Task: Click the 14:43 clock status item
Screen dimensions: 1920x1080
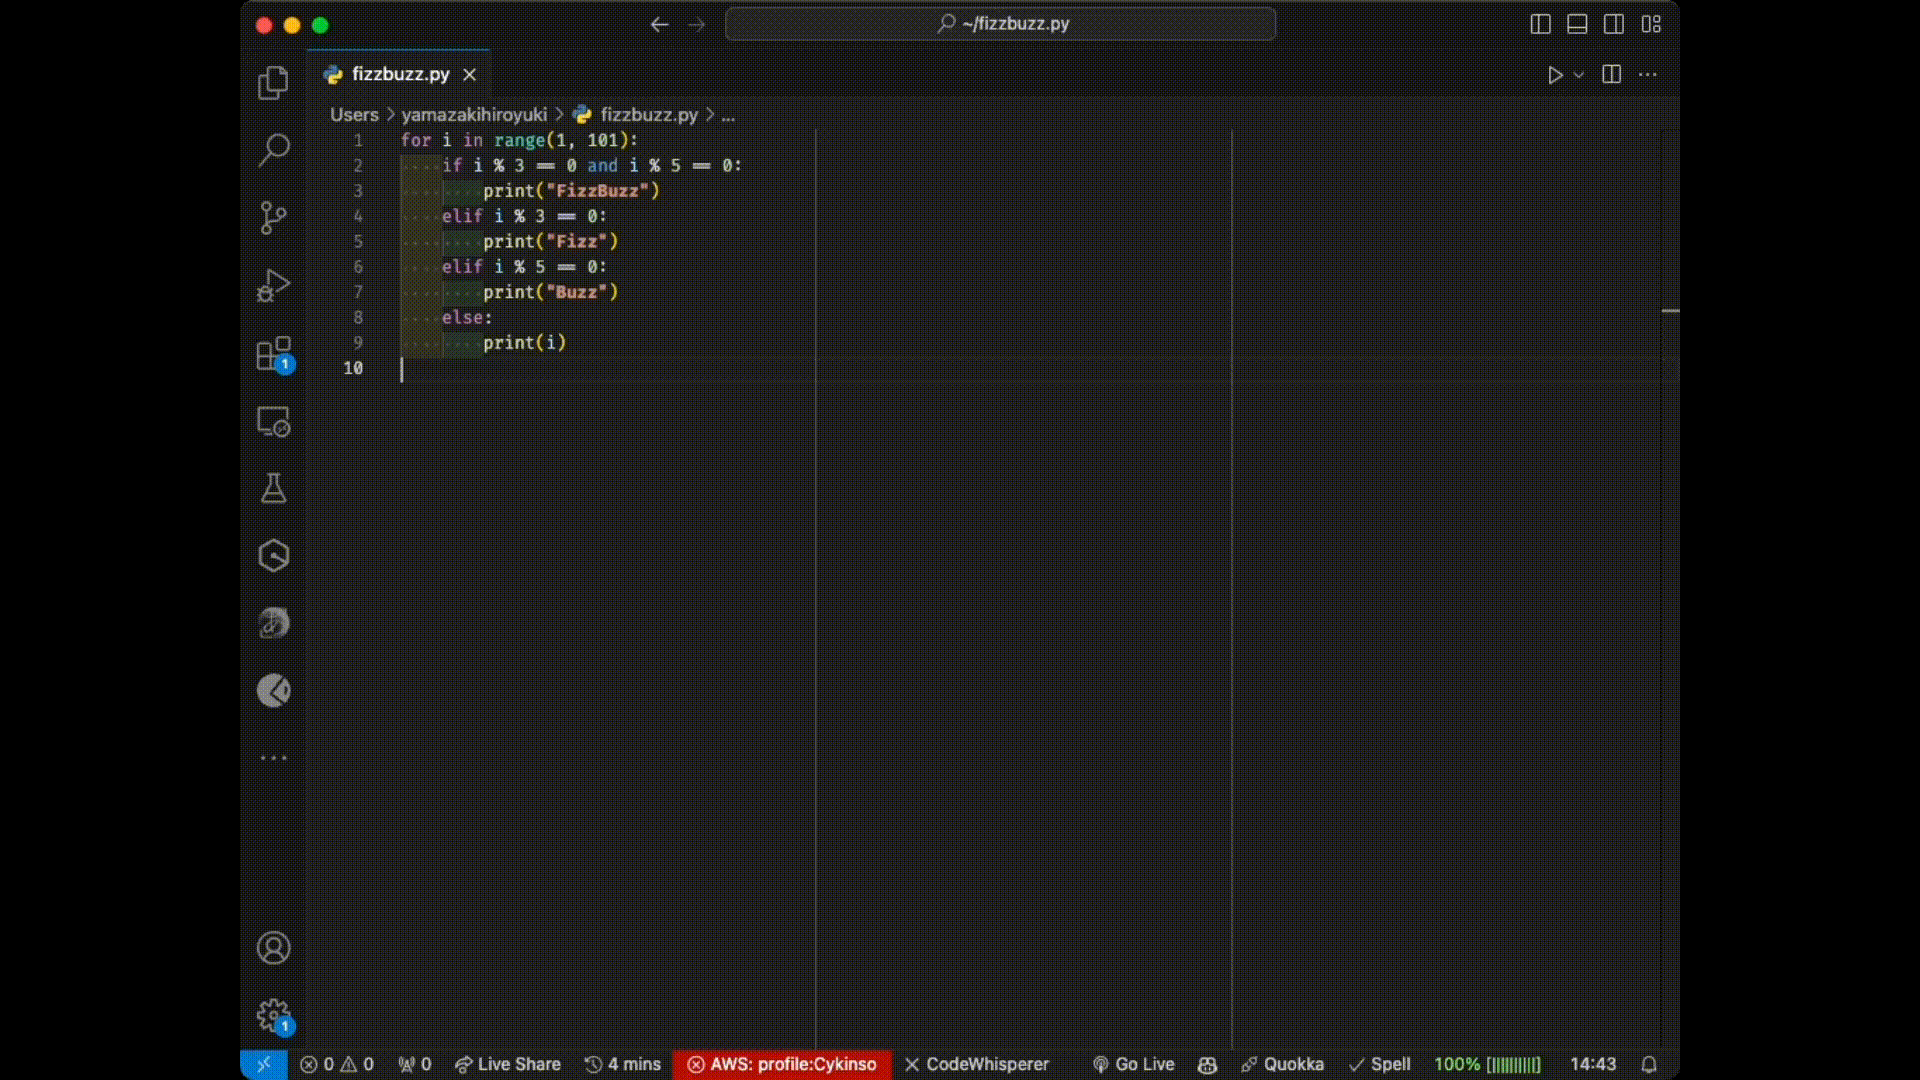Action: (1593, 1064)
